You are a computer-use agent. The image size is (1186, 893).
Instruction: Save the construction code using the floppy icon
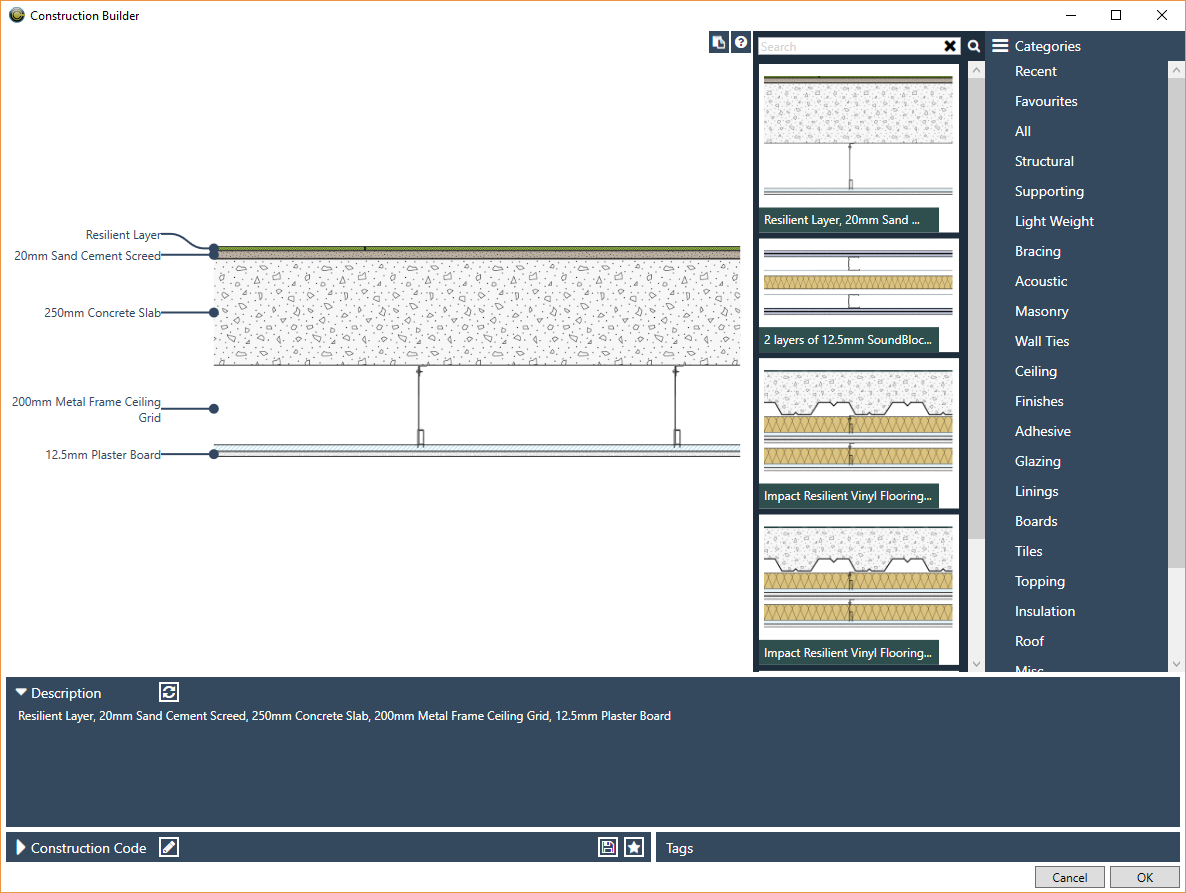tap(608, 847)
